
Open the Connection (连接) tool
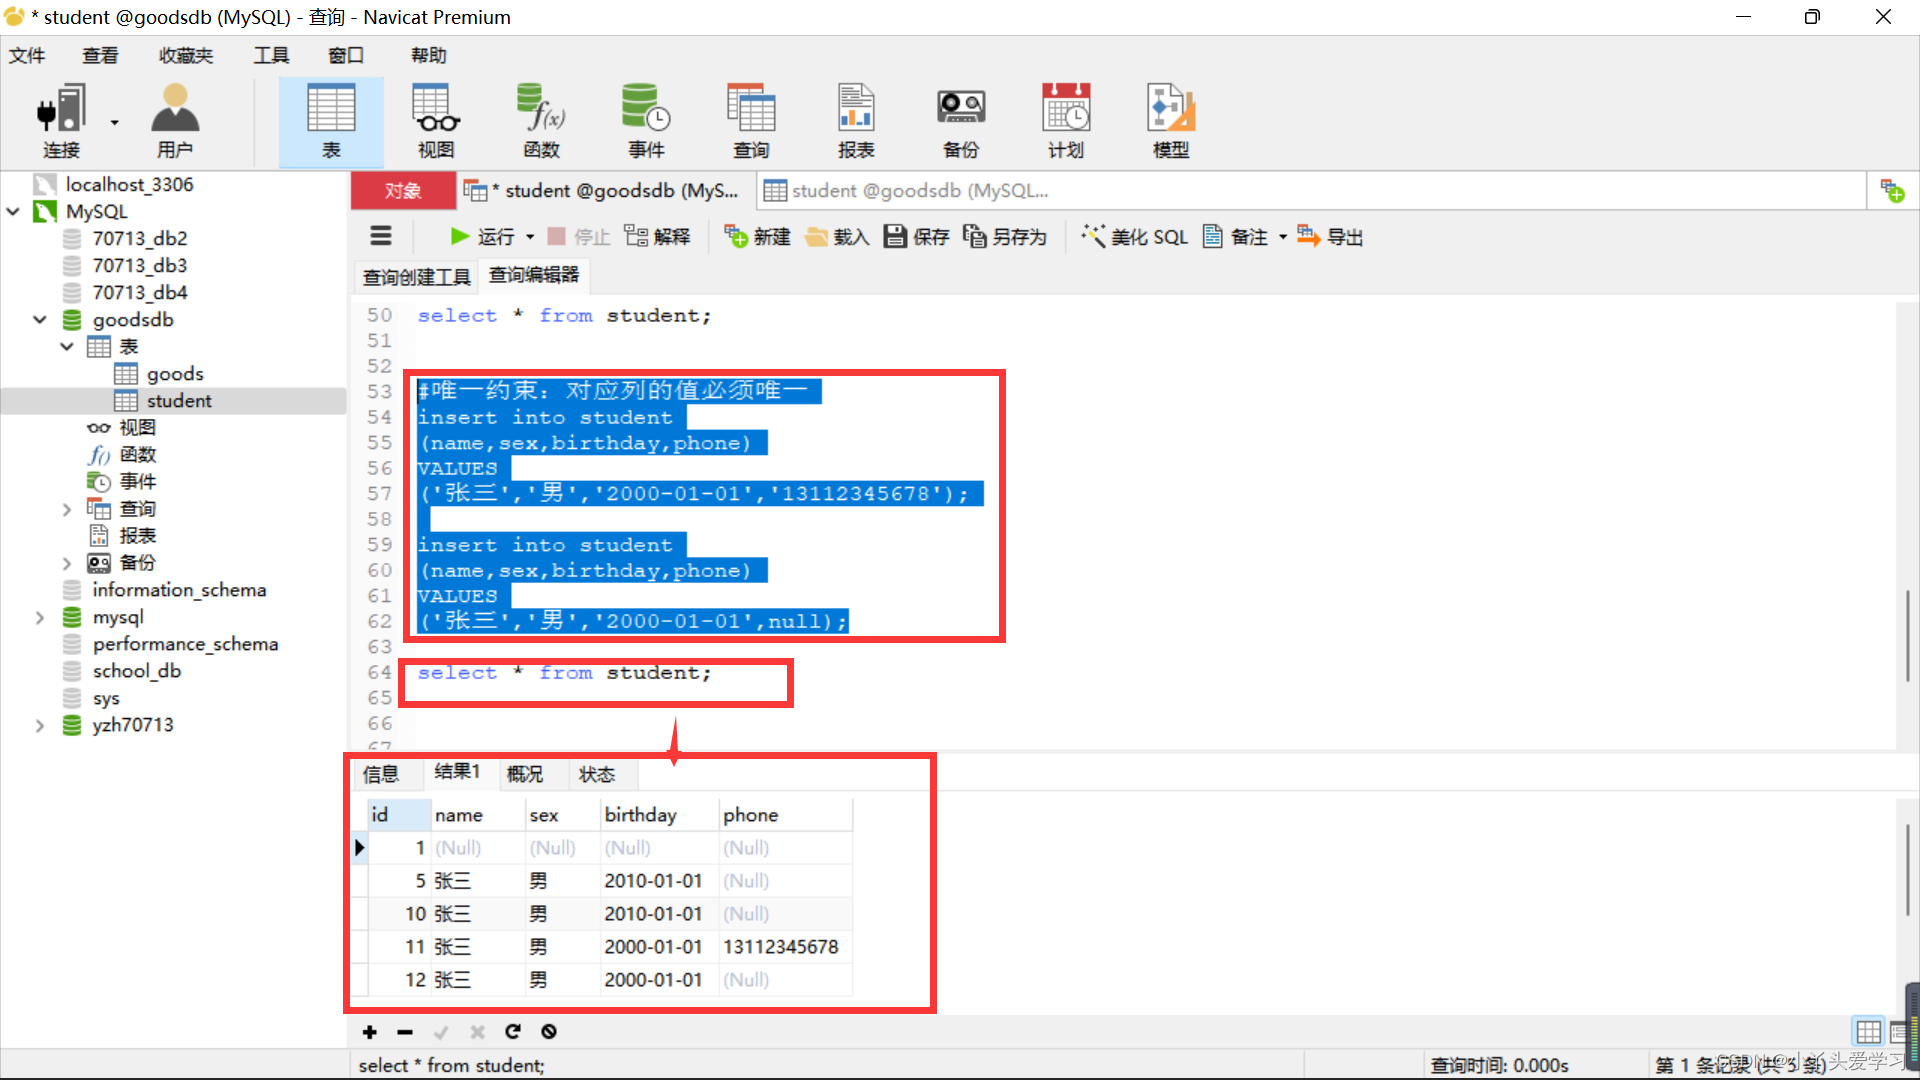tap(61, 122)
